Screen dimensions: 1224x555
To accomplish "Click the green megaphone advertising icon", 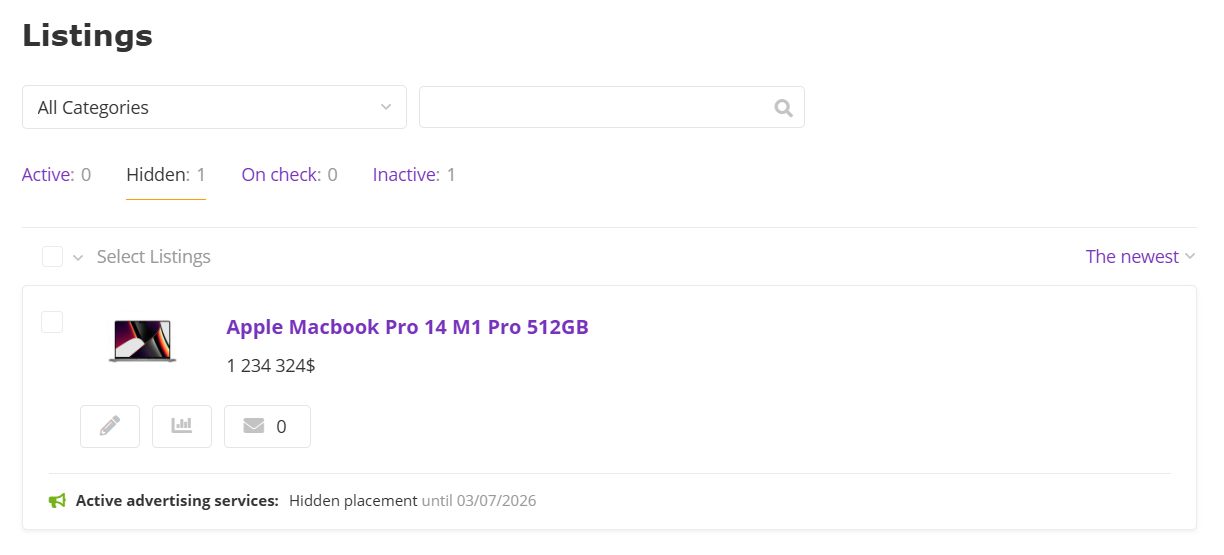I will tap(57, 500).
